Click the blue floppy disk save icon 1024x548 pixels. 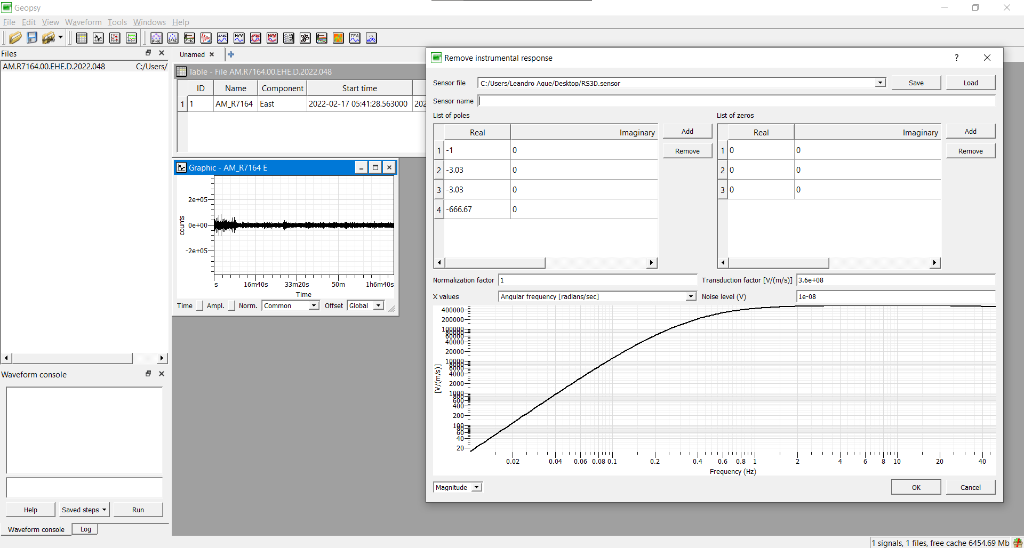tap(32, 38)
